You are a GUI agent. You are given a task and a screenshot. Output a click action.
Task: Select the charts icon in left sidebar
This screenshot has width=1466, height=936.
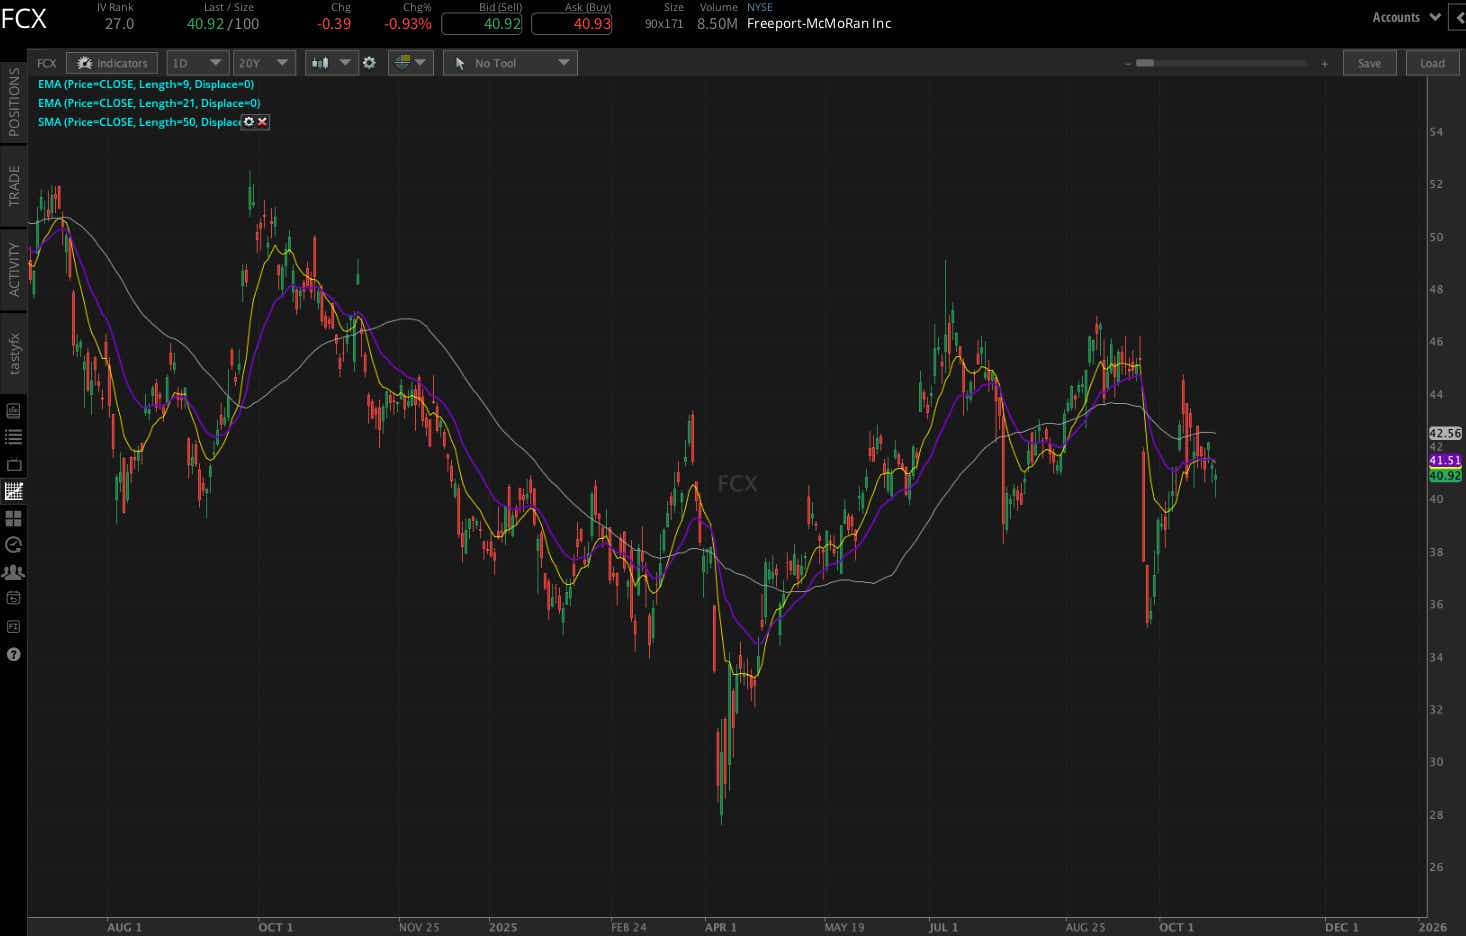tap(13, 491)
